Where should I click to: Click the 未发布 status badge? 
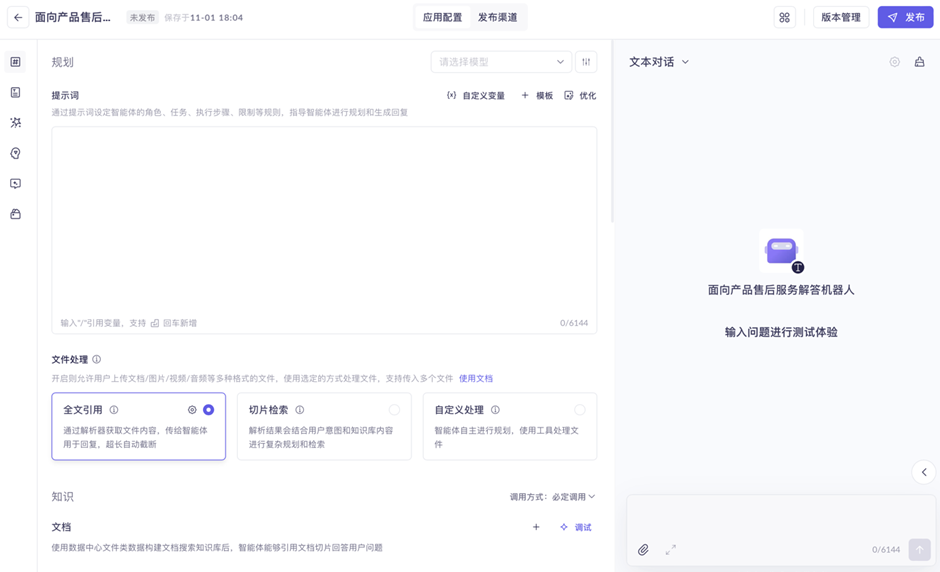142,17
